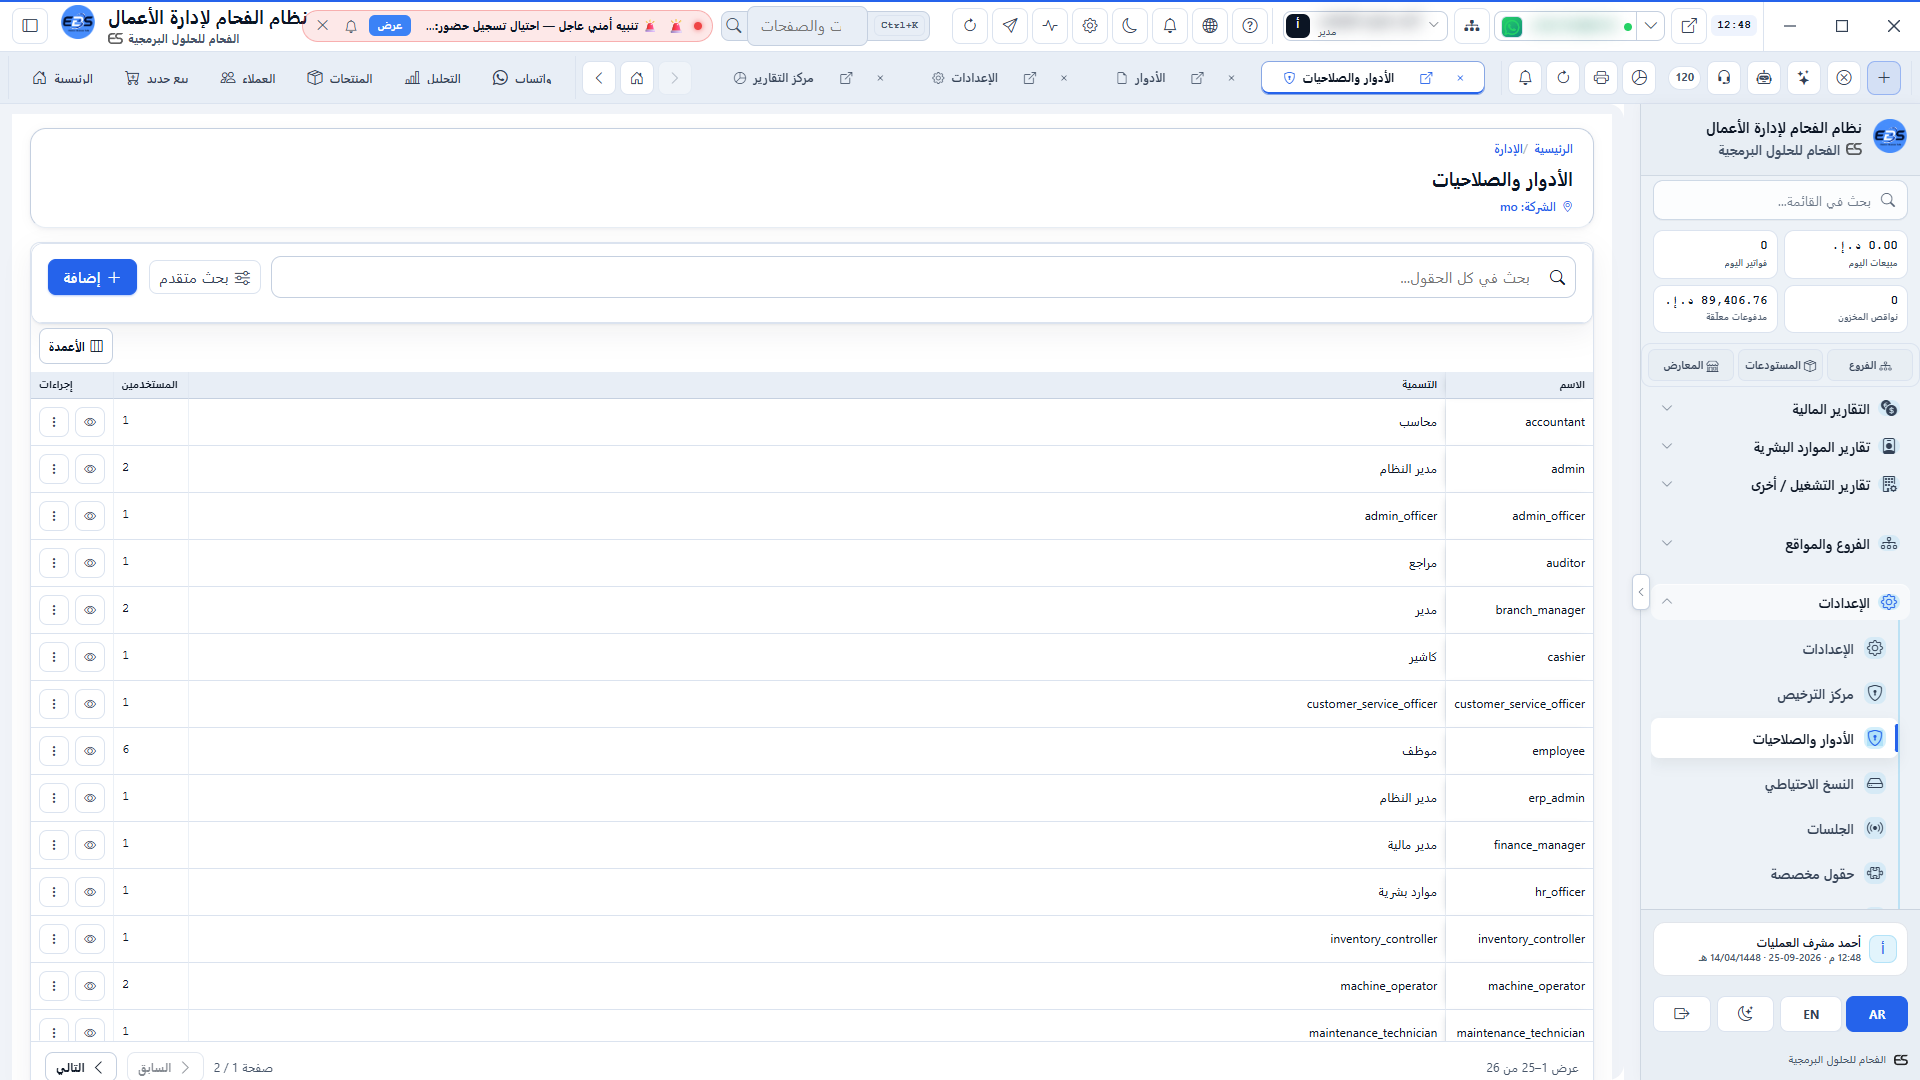
Task: Click the home icon in tab bar
Action: pyautogui.click(x=637, y=78)
